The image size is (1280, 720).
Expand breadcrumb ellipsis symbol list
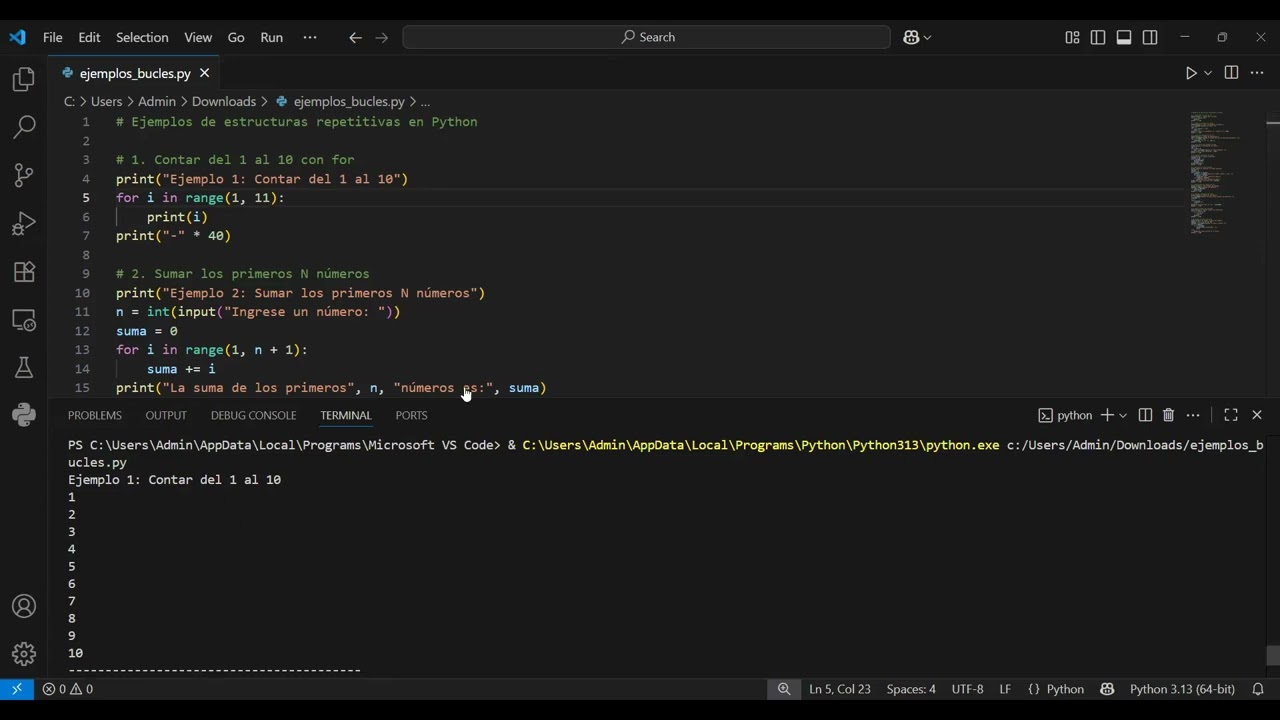(425, 101)
